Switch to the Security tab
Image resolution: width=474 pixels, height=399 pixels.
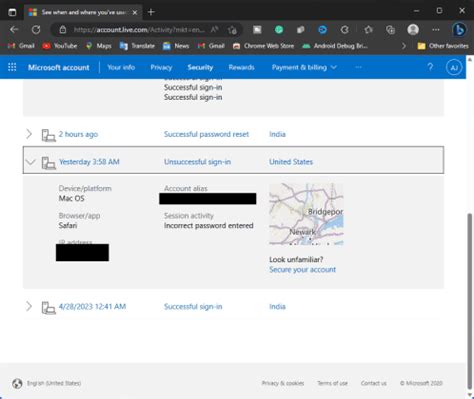coord(200,67)
